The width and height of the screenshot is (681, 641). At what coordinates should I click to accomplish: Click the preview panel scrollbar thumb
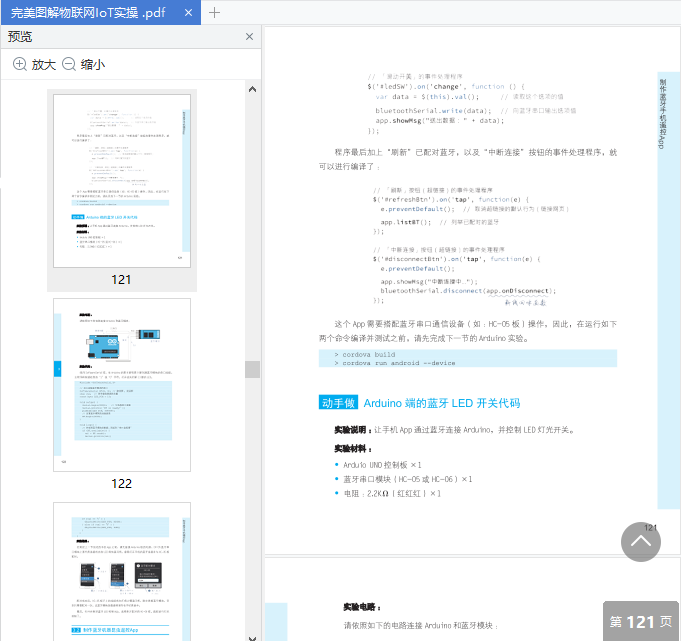click(252, 370)
